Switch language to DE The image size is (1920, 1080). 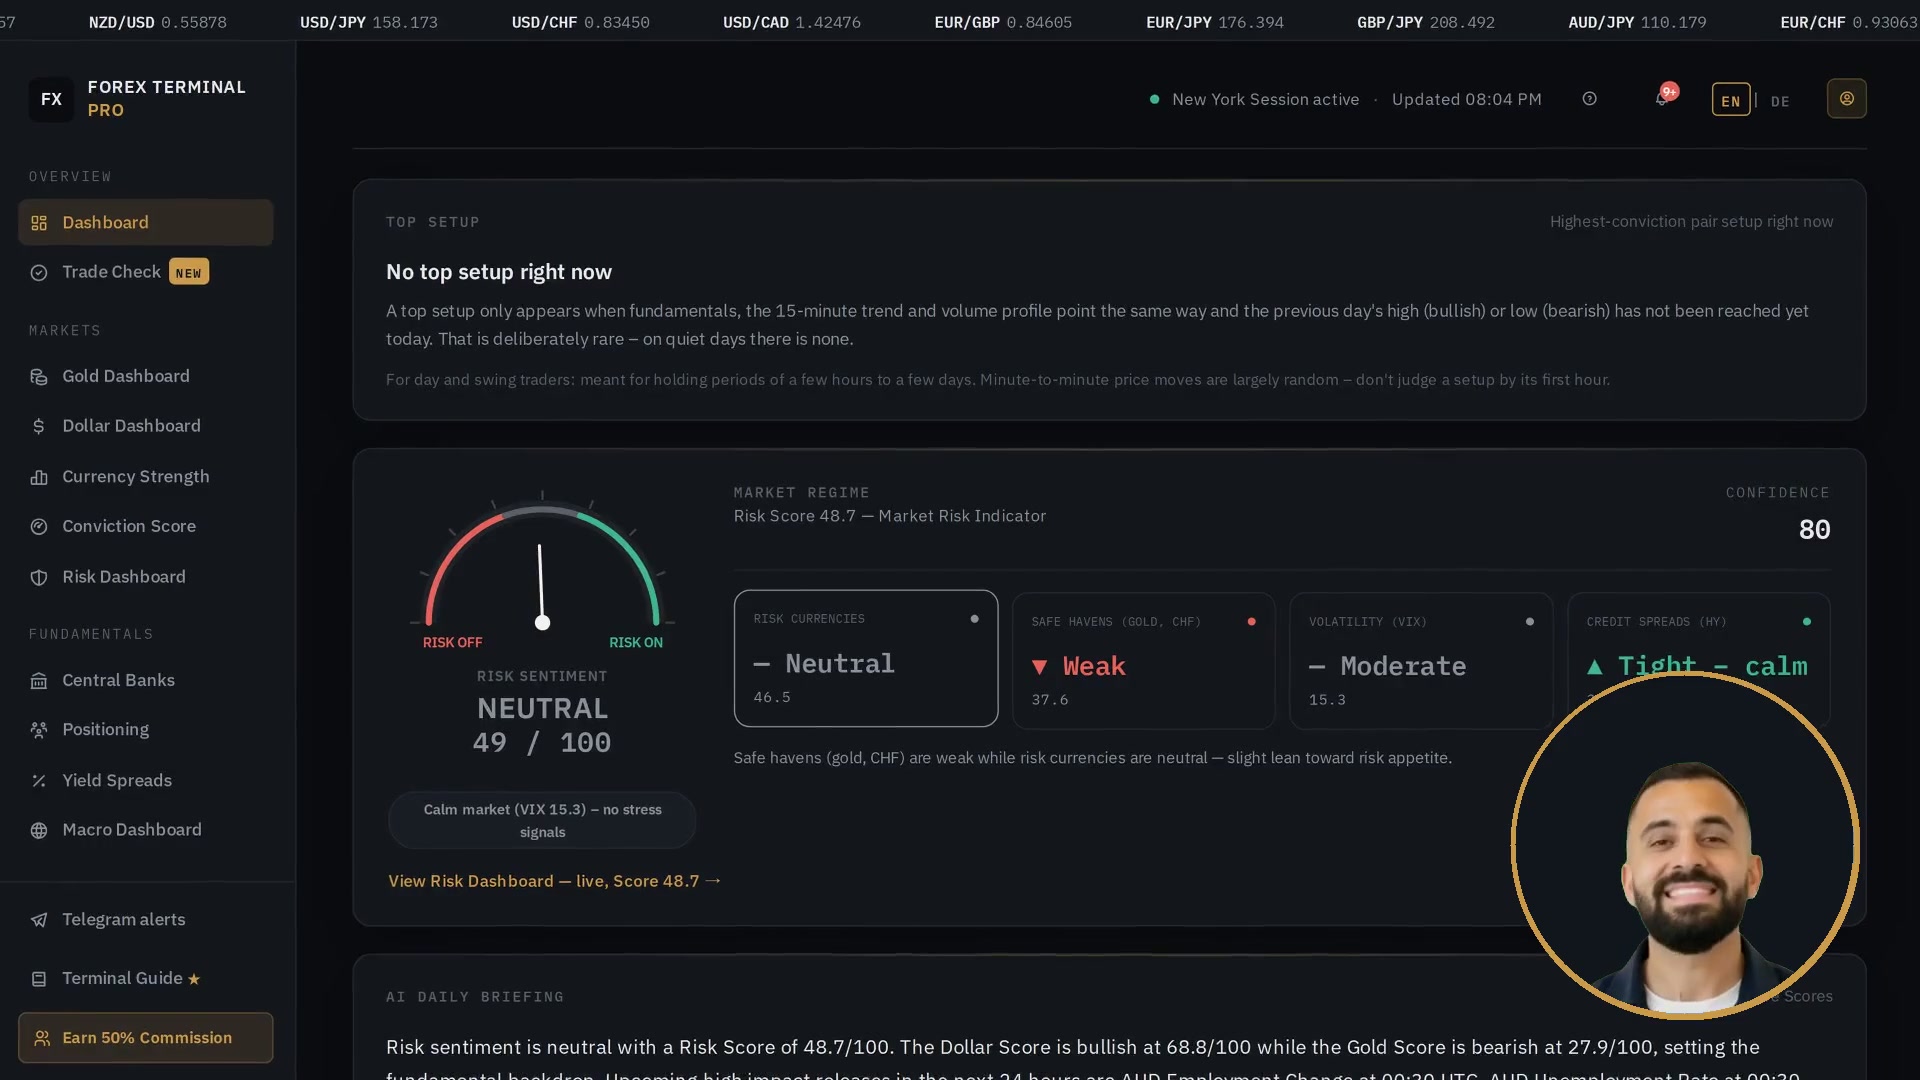pyautogui.click(x=1780, y=101)
